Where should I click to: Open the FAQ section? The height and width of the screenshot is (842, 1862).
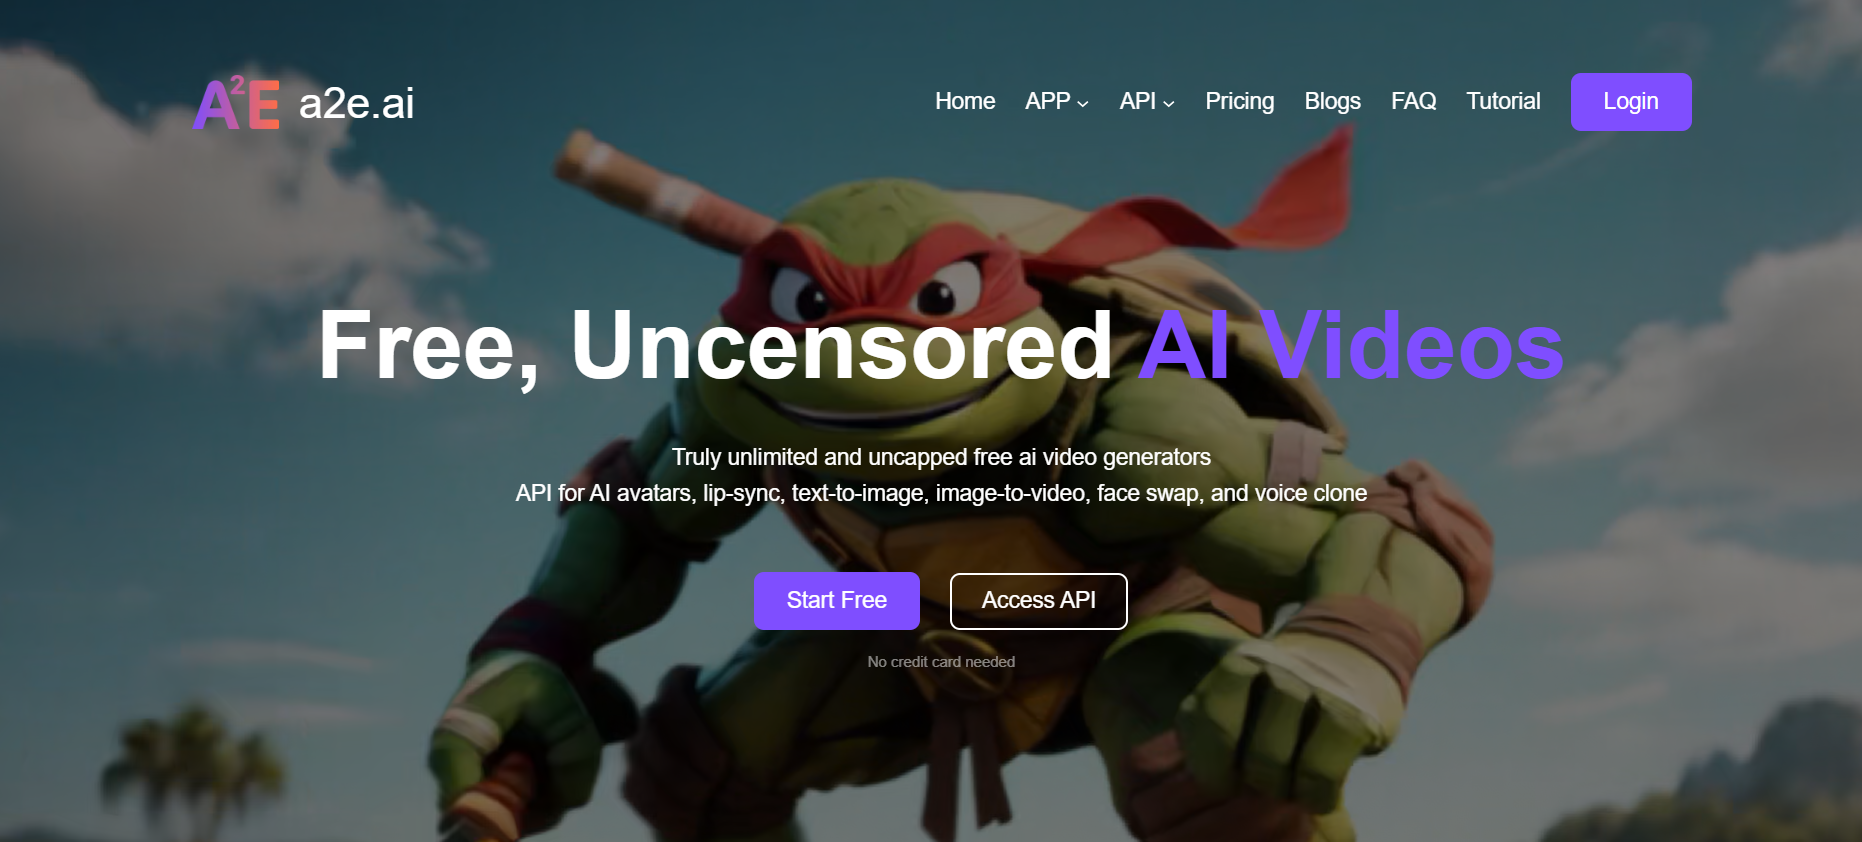[1413, 101]
